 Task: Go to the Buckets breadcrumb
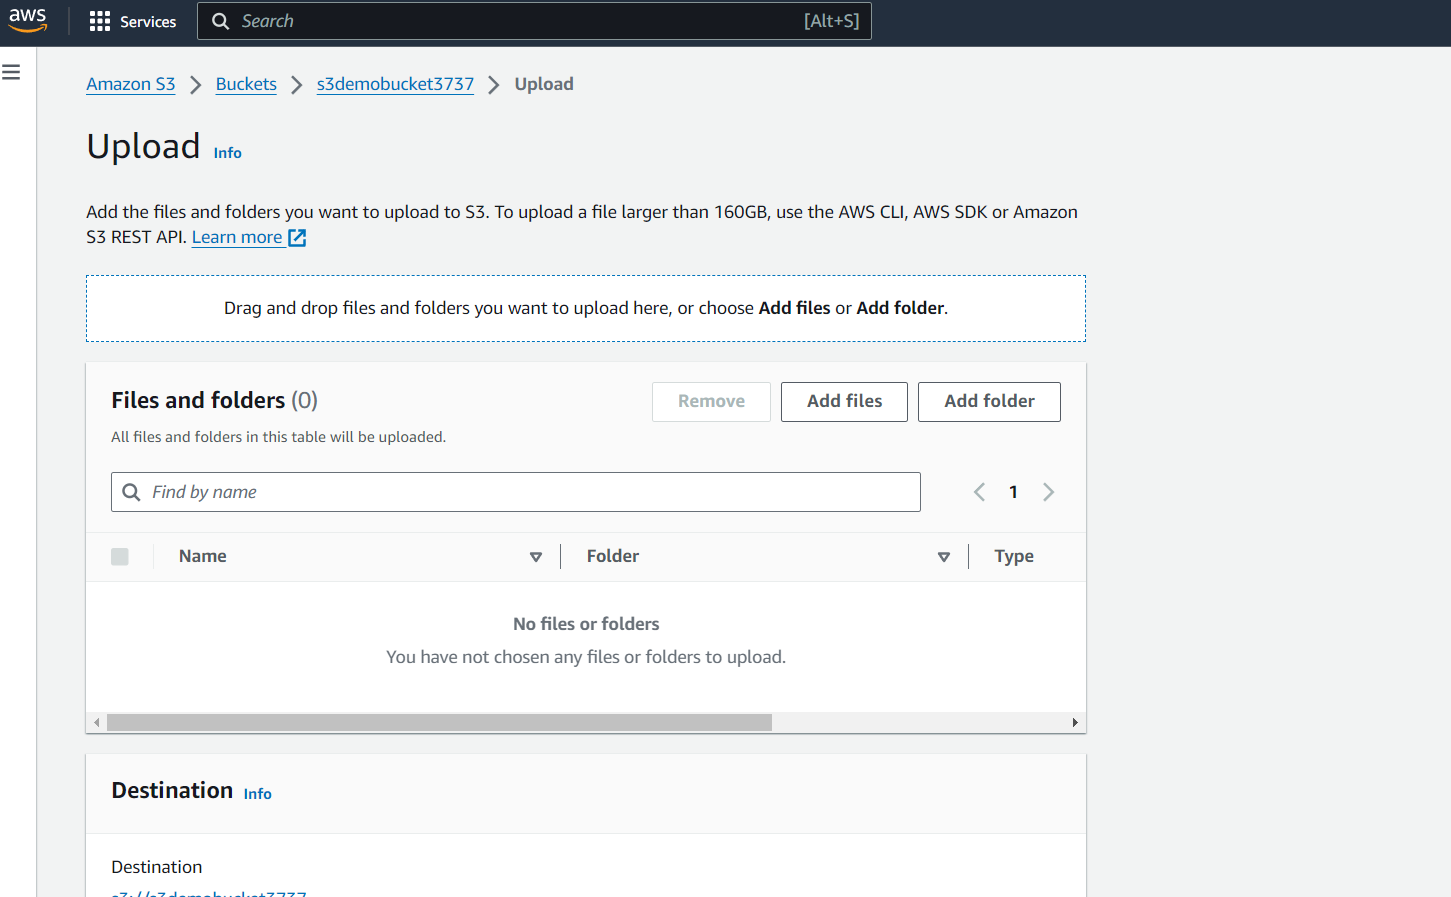click(x=246, y=84)
